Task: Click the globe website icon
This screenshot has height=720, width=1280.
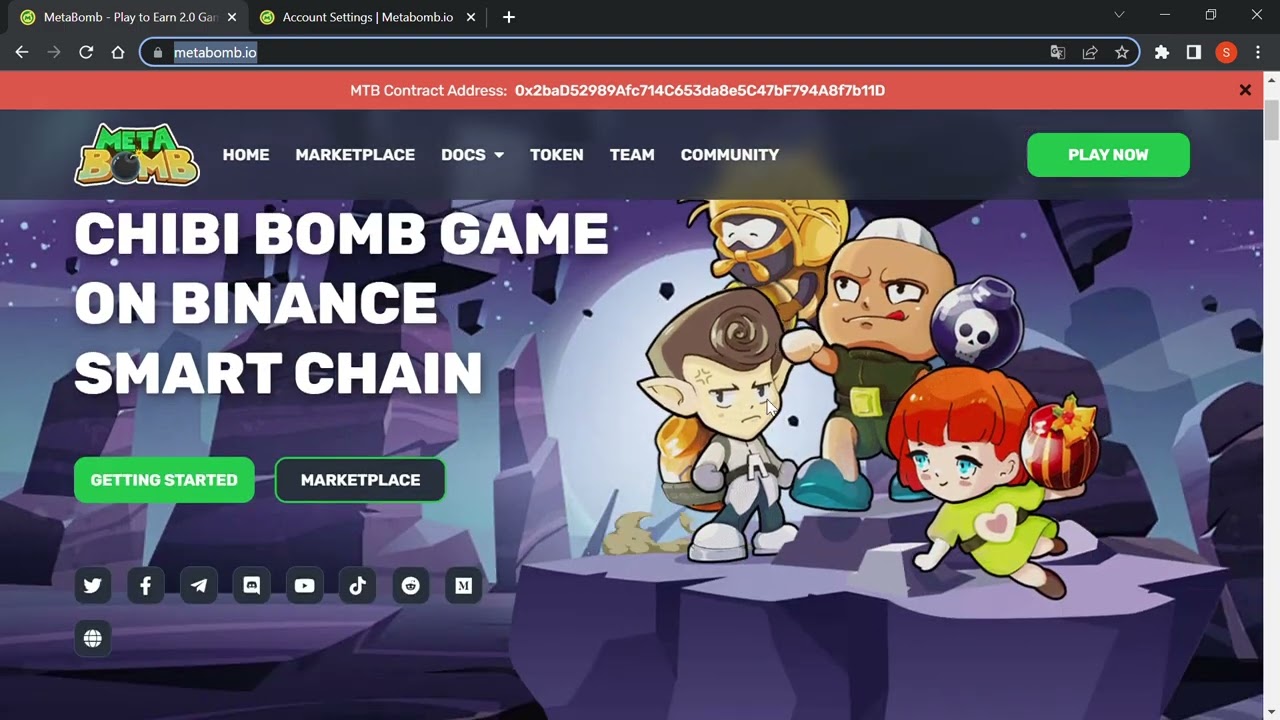Action: [93, 639]
